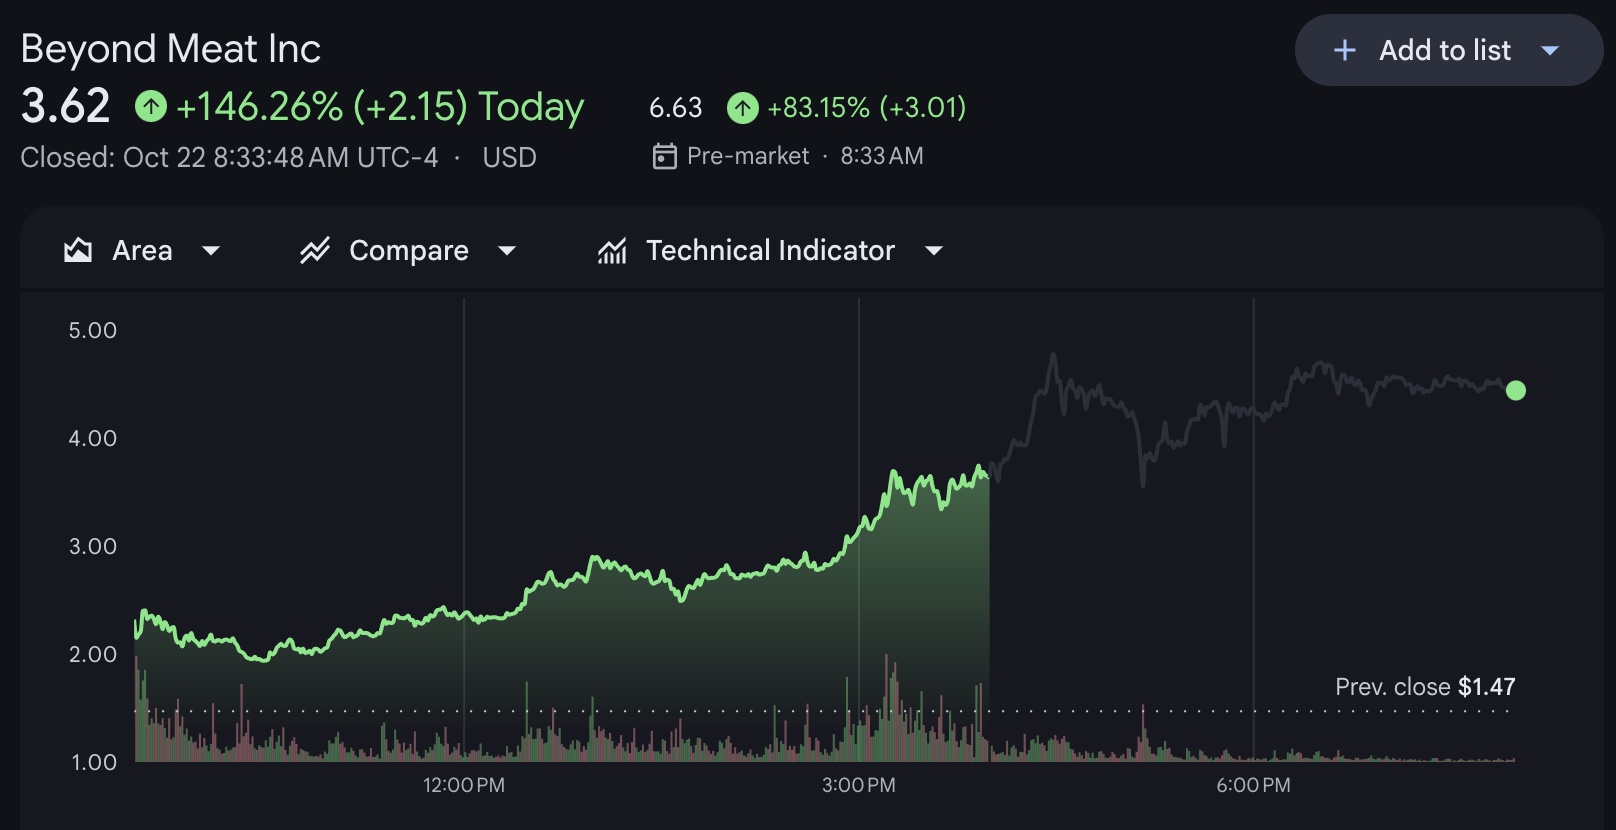Click the Technical Indicator chart icon
Image resolution: width=1616 pixels, height=830 pixels.
point(612,251)
